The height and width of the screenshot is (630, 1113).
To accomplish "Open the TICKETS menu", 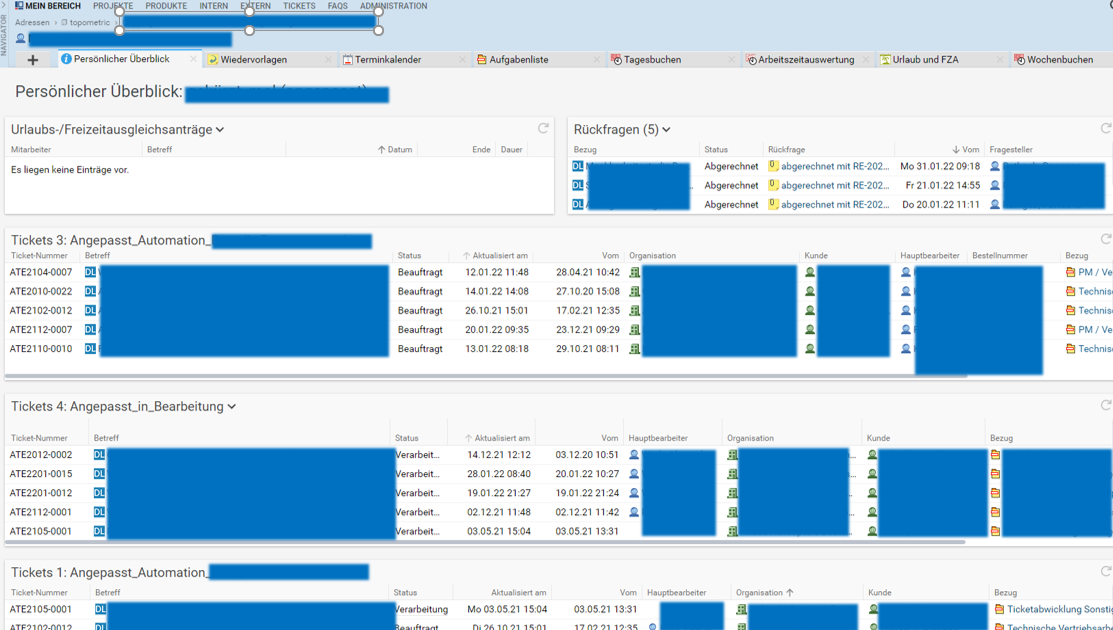I will tap(298, 6).
